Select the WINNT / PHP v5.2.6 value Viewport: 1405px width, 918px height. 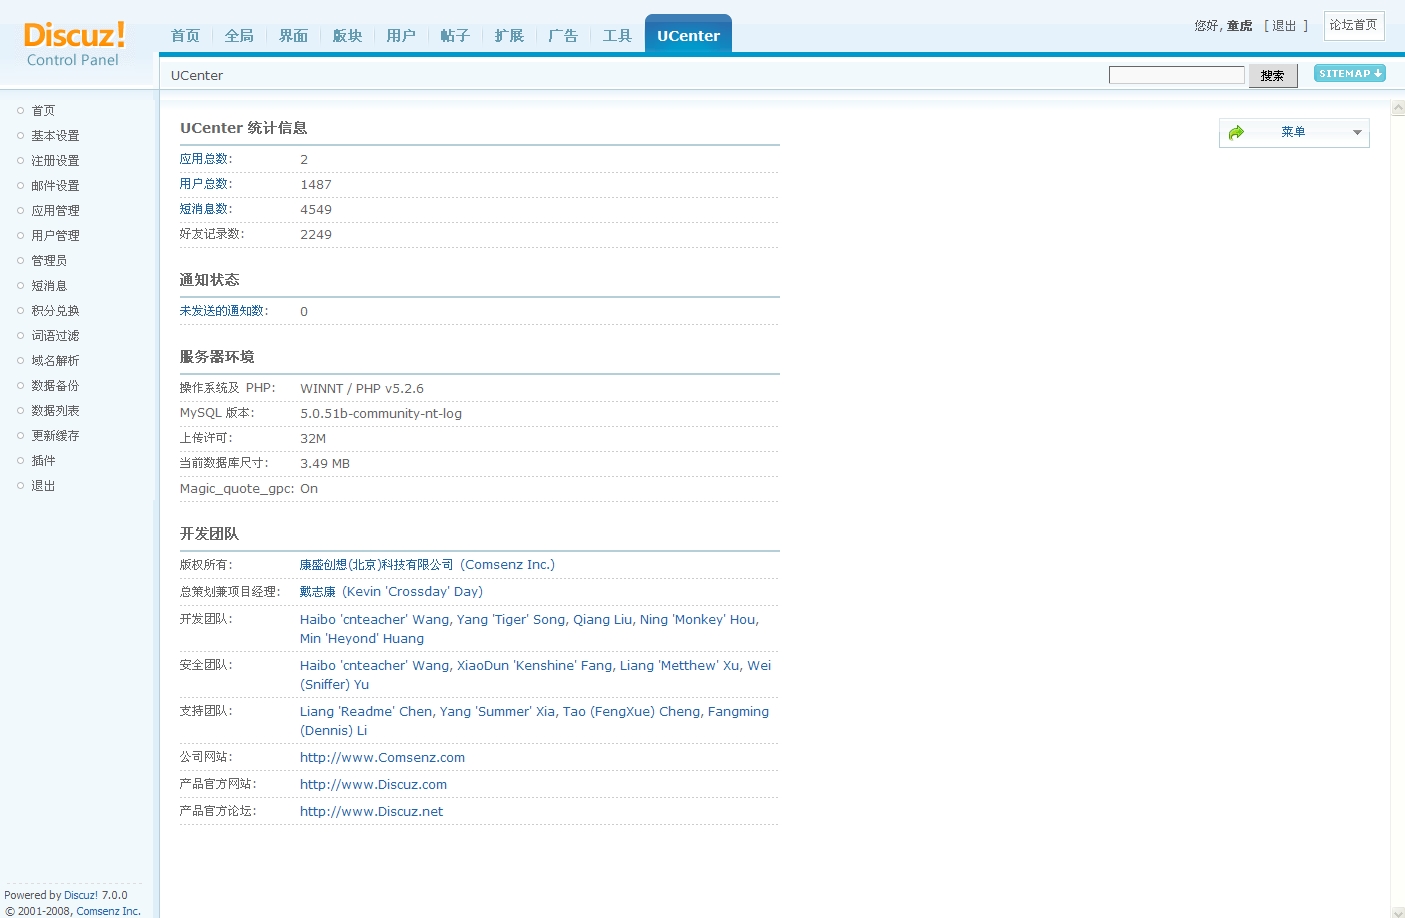pyautogui.click(x=362, y=389)
